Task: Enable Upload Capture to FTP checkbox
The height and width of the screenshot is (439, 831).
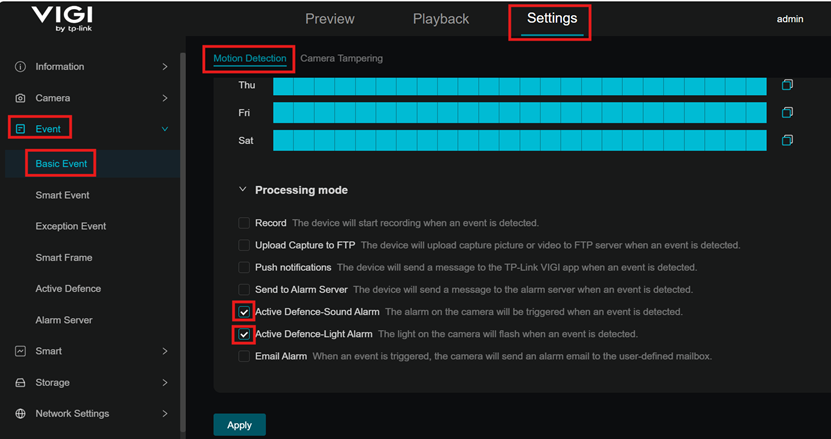Action: (x=244, y=245)
